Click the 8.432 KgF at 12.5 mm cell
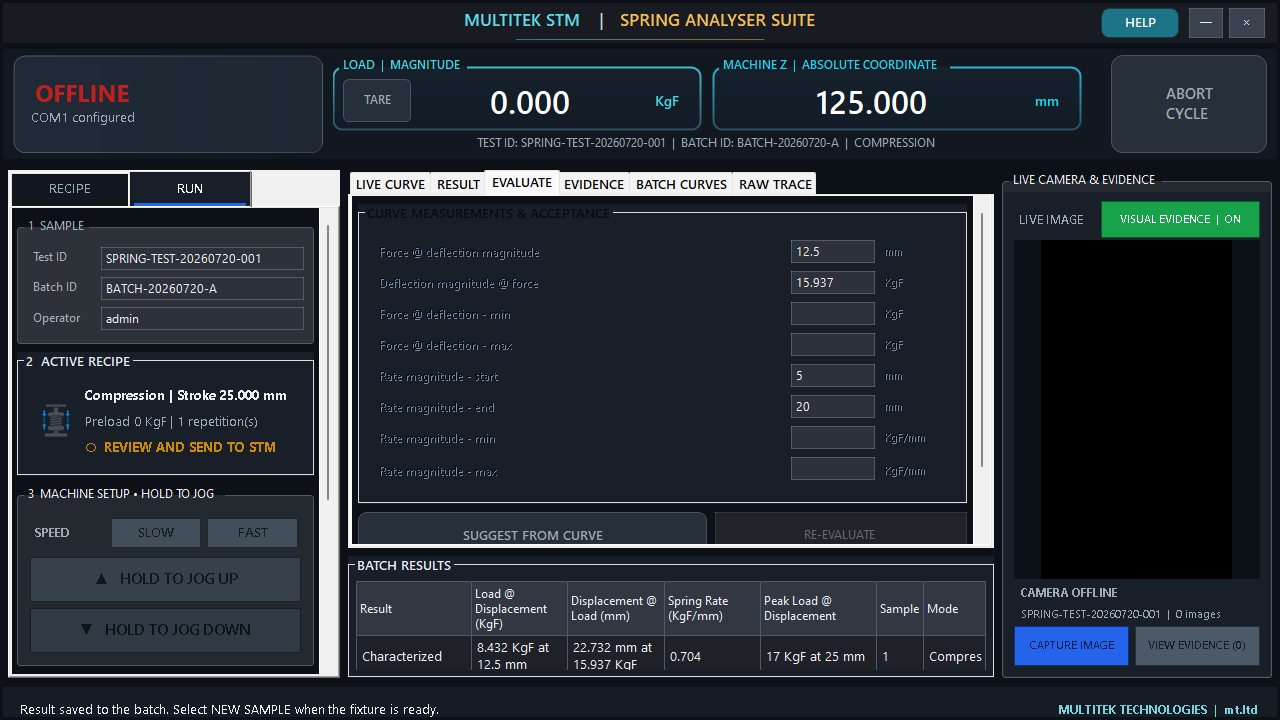Image resolution: width=1280 pixels, height=720 pixels. click(x=518, y=655)
